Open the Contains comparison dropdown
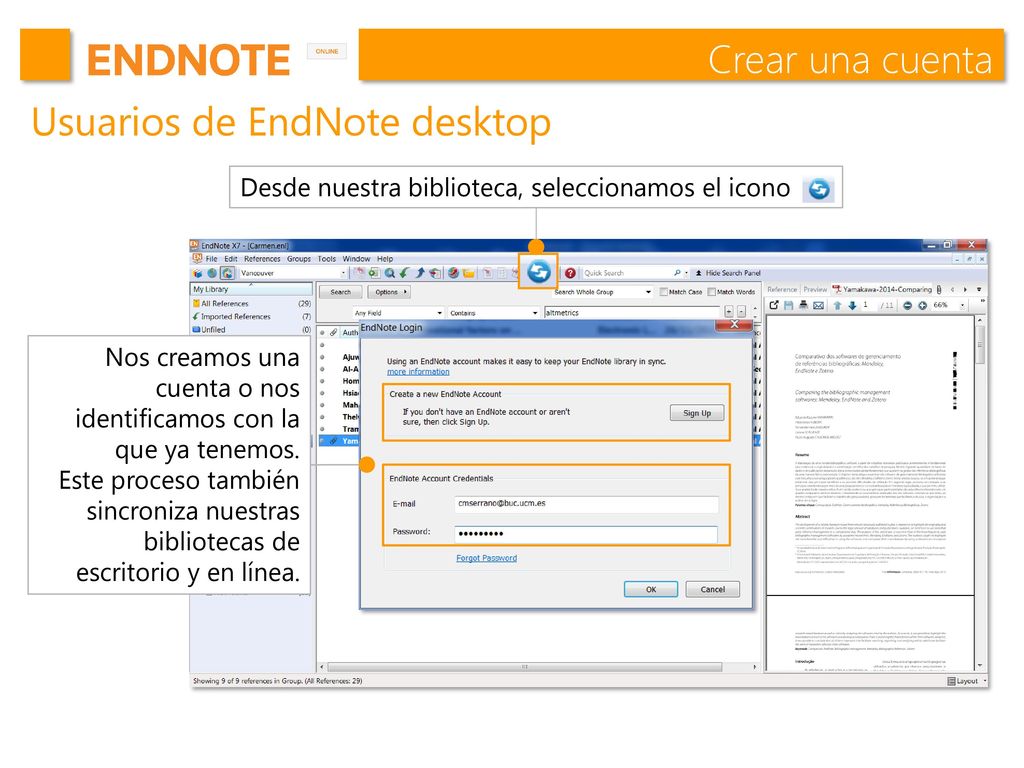The image size is (1024, 768). coord(535,313)
